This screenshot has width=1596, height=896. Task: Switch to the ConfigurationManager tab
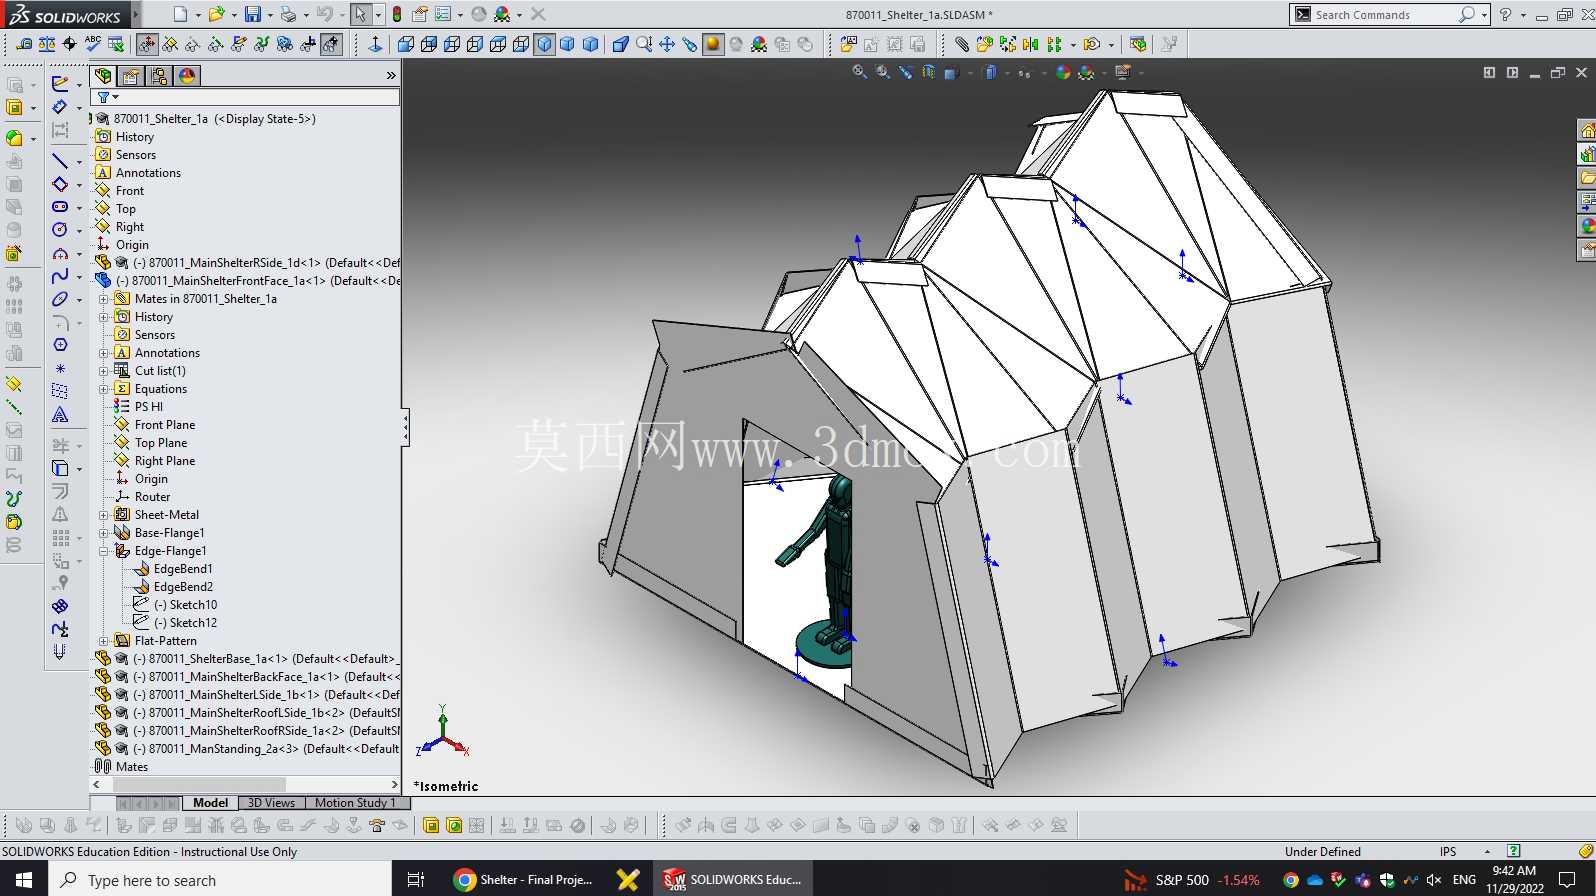click(x=159, y=76)
